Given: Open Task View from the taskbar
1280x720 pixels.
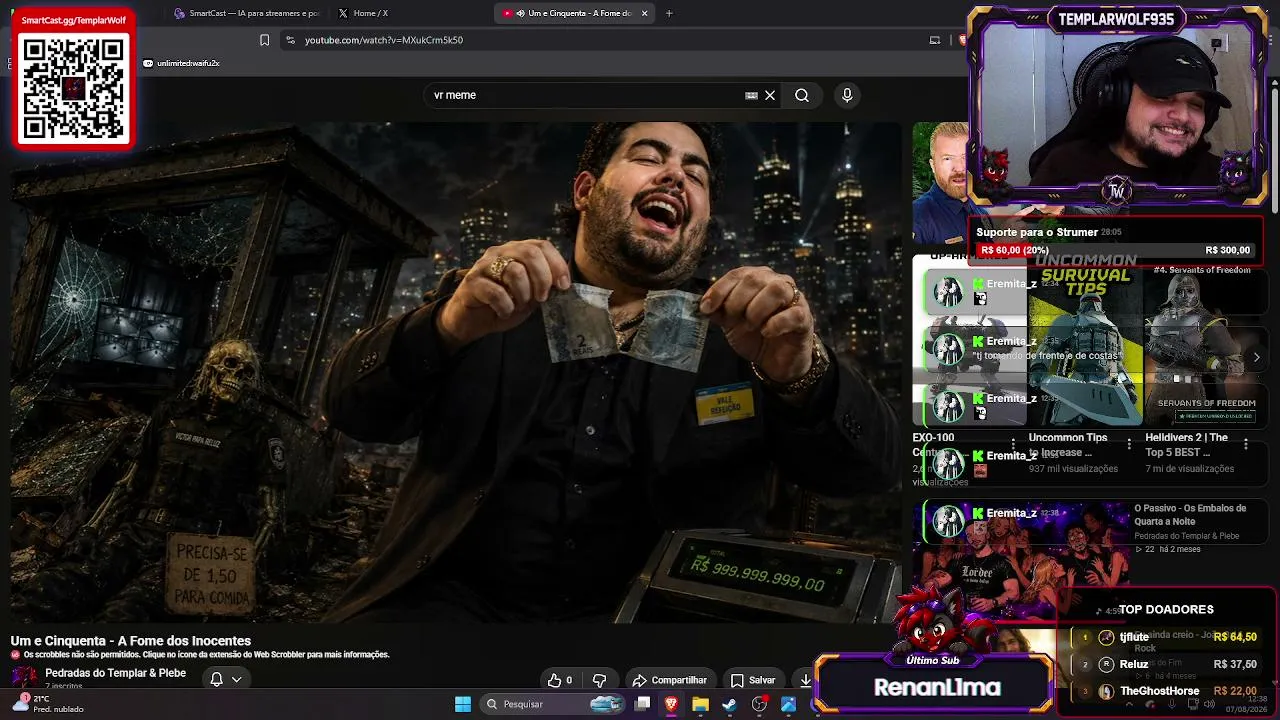Looking at the screenshot, I should pyautogui.click(x=643, y=704).
